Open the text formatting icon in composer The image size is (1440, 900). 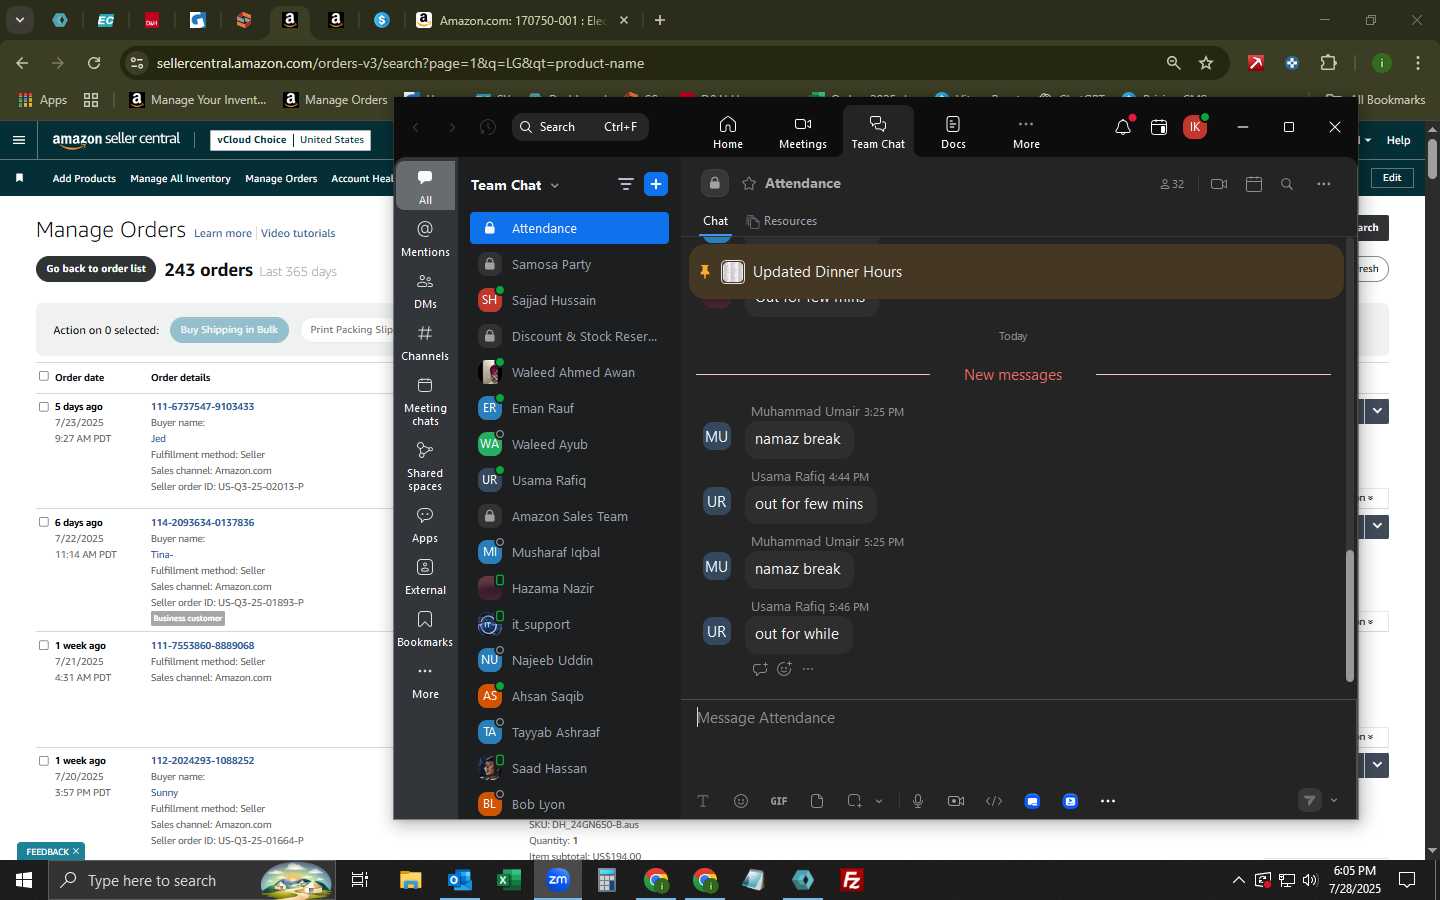[703, 801]
